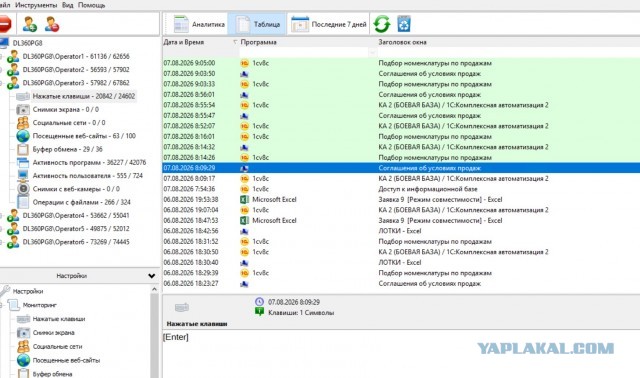
Task: Click the [Enter] keystroke text area
Action: pyautogui.click(x=401, y=354)
